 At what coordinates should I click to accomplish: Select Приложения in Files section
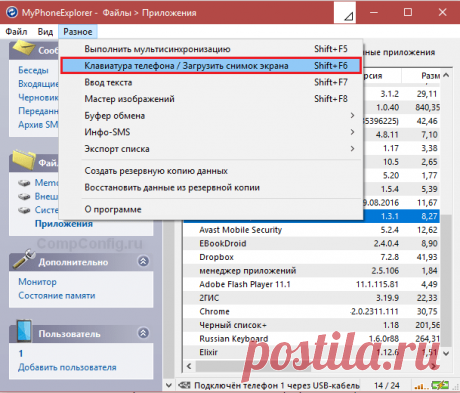tap(64, 224)
